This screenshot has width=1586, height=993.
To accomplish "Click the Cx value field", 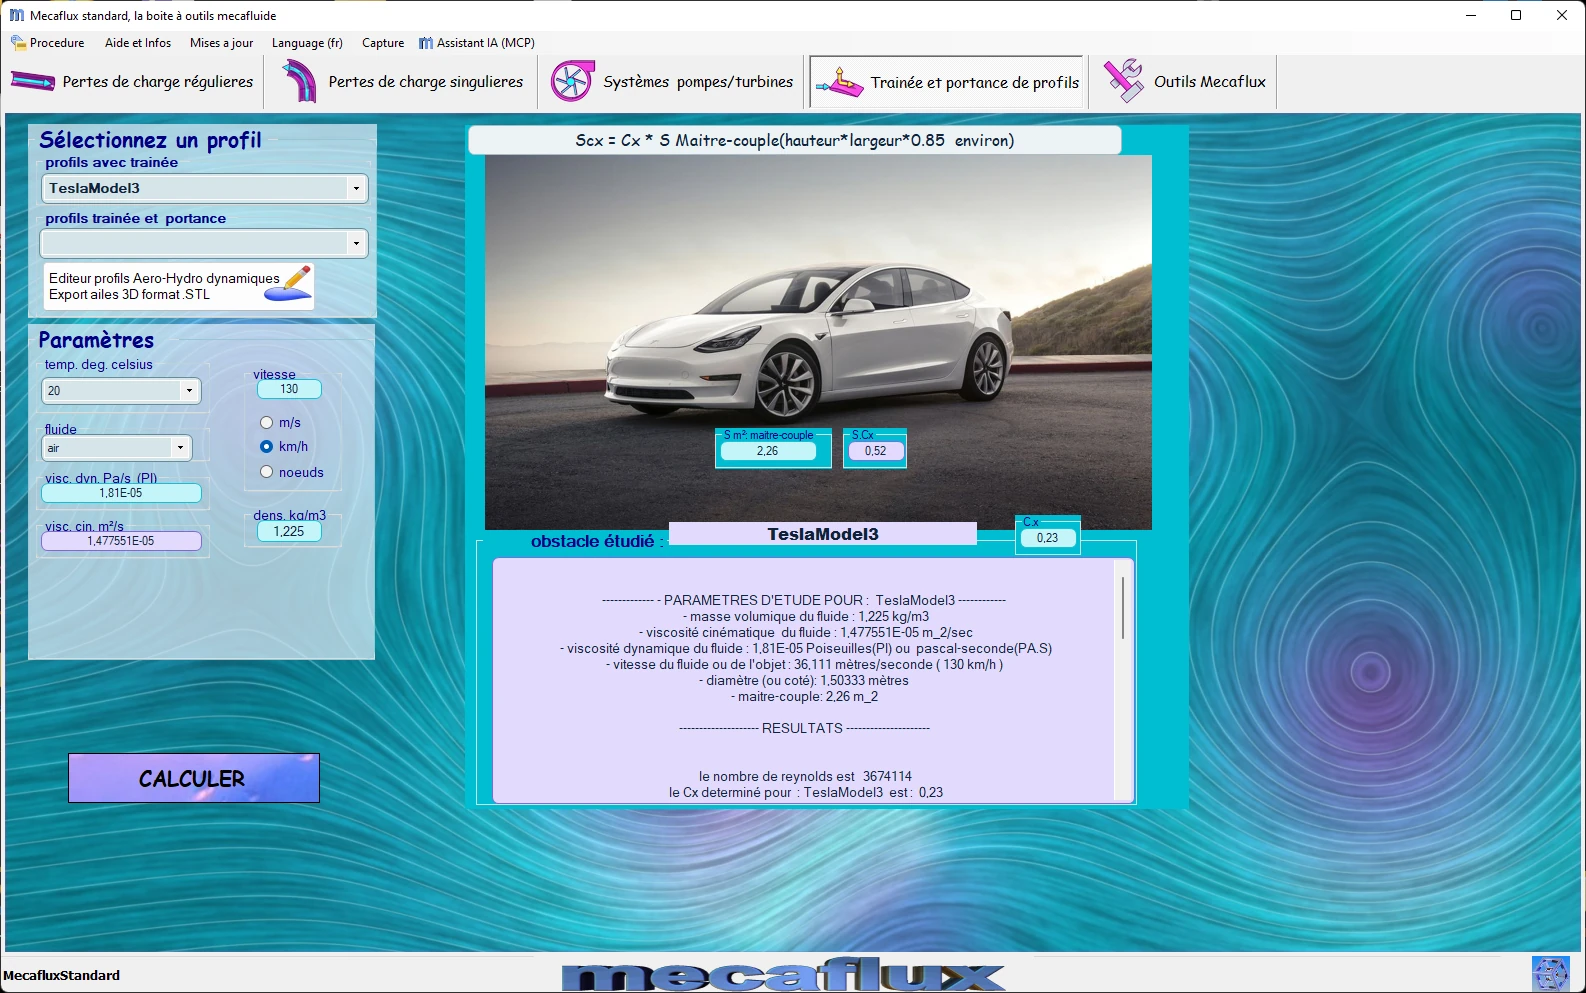I will click(1047, 538).
